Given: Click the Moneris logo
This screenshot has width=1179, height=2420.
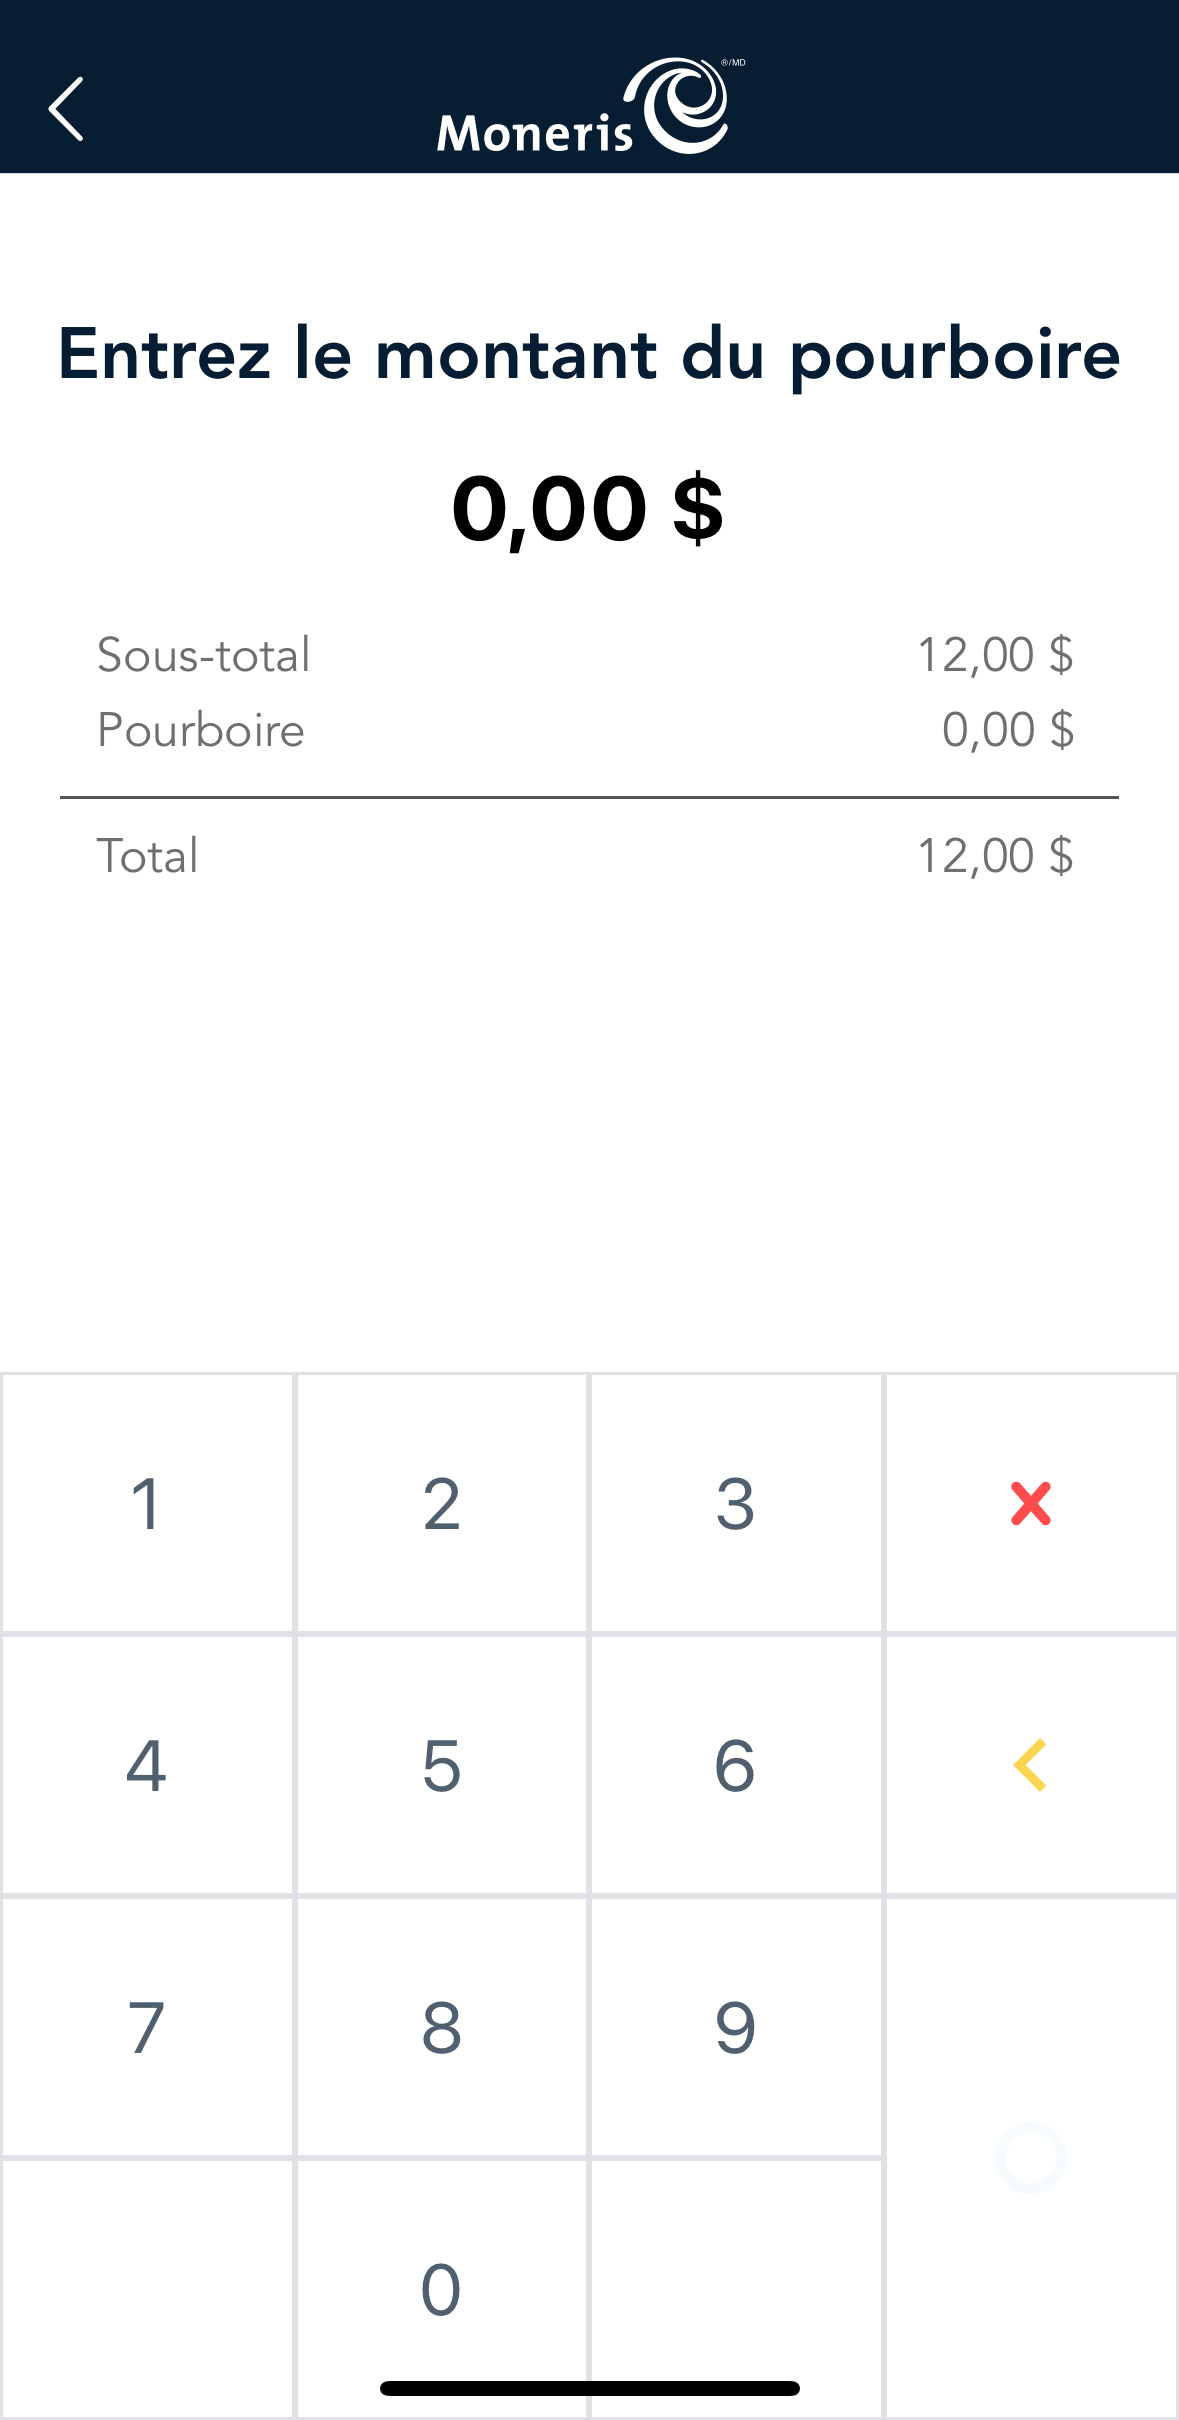Looking at the screenshot, I should [x=590, y=108].
